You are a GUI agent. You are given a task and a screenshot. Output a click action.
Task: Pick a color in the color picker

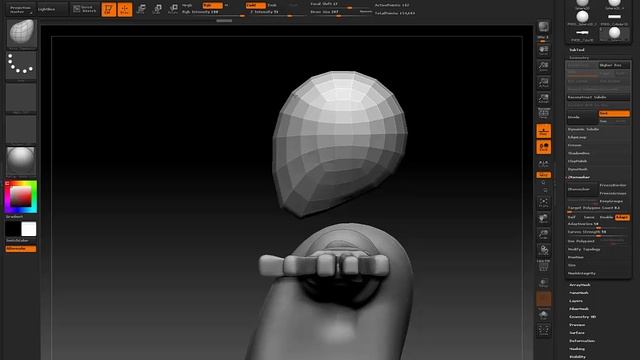click(x=20, y=197)
